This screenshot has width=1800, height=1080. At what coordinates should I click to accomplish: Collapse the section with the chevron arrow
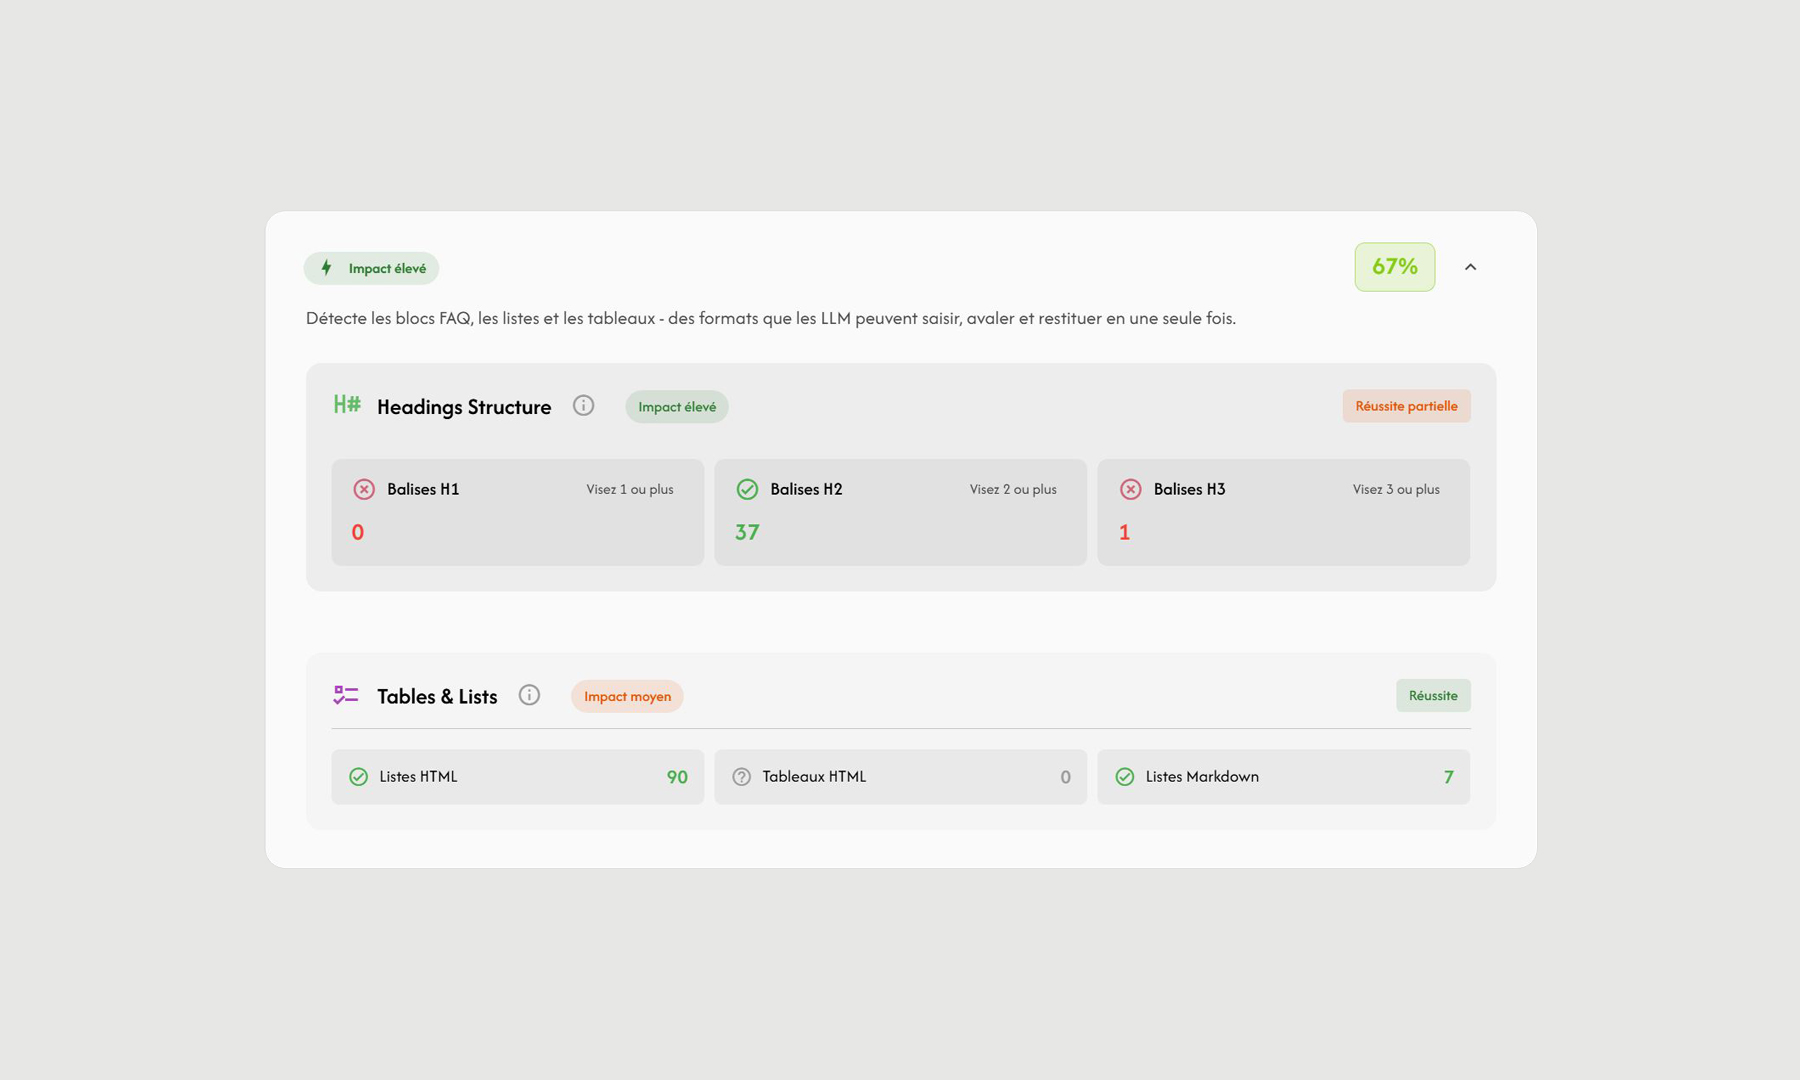(x=1470, y=267)
